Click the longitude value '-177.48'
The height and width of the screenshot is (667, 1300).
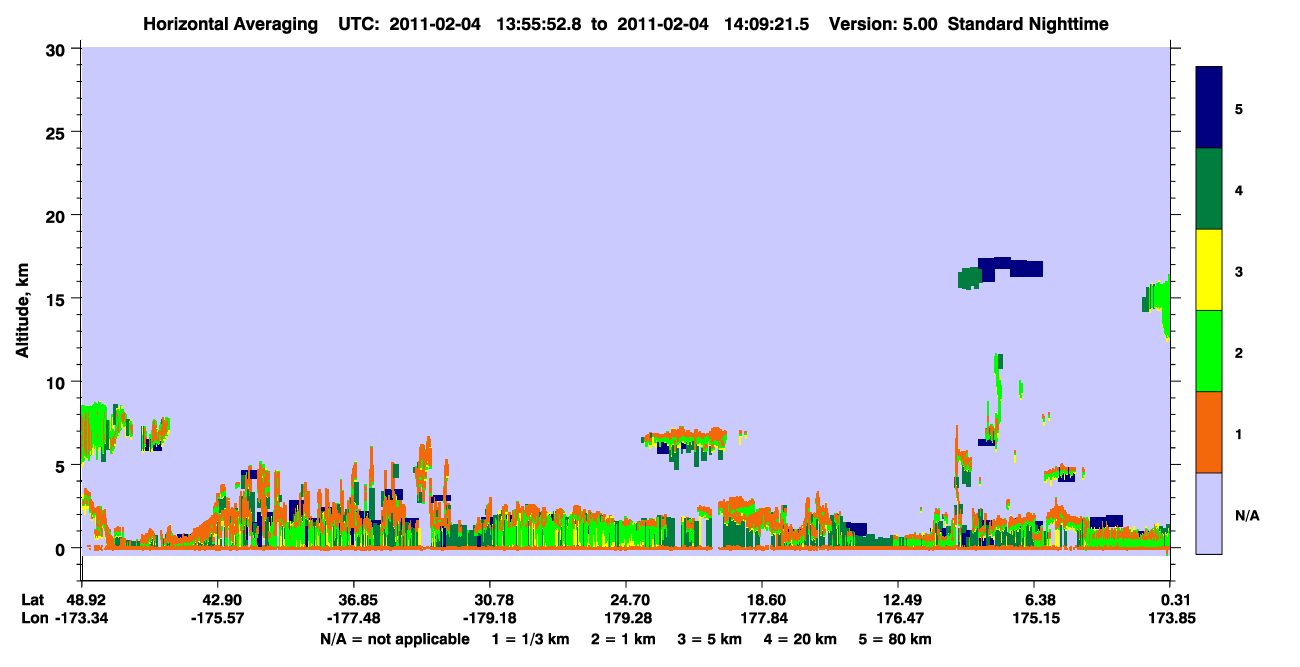coord(354,618)
